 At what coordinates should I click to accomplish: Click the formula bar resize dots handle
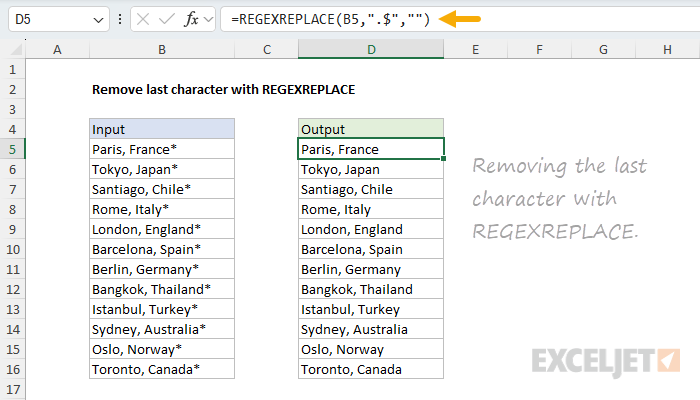(120, 19)
